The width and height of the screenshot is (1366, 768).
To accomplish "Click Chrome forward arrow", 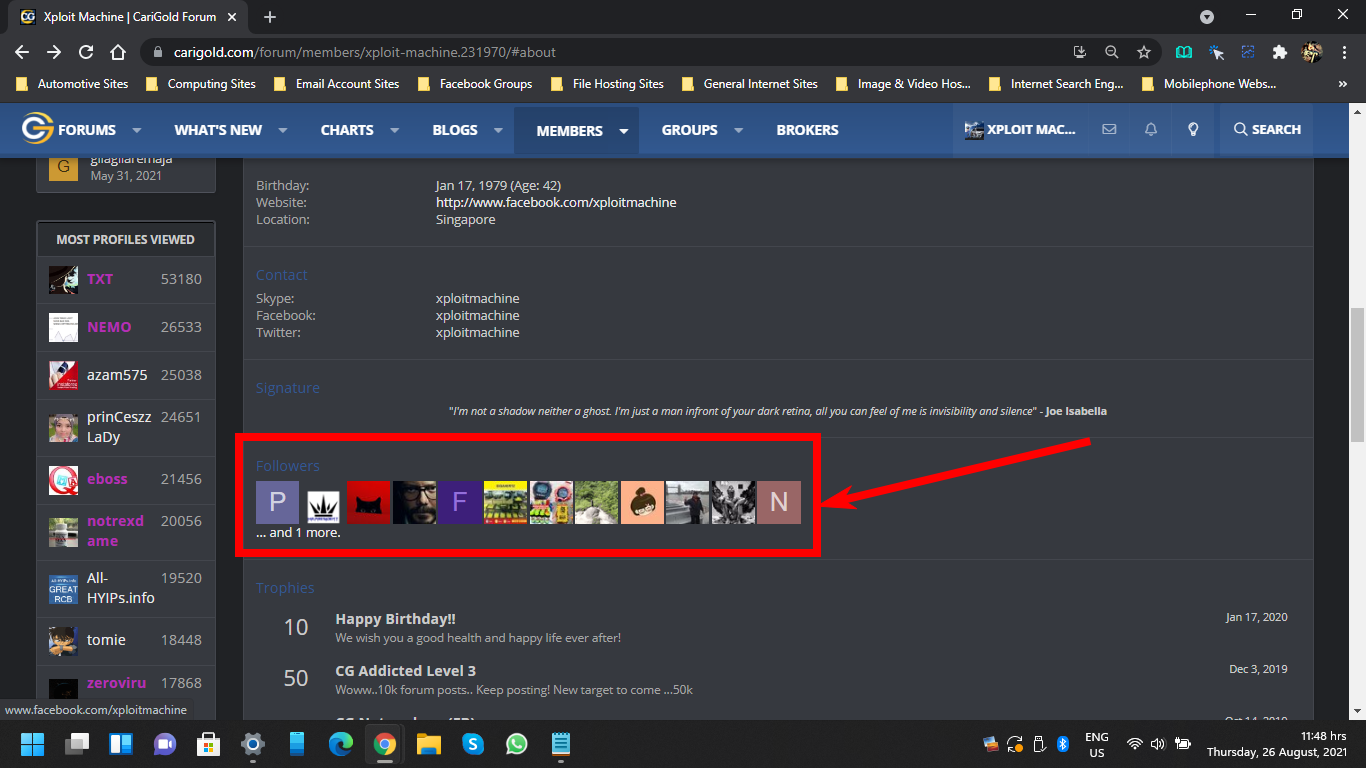I will (54, 52).
